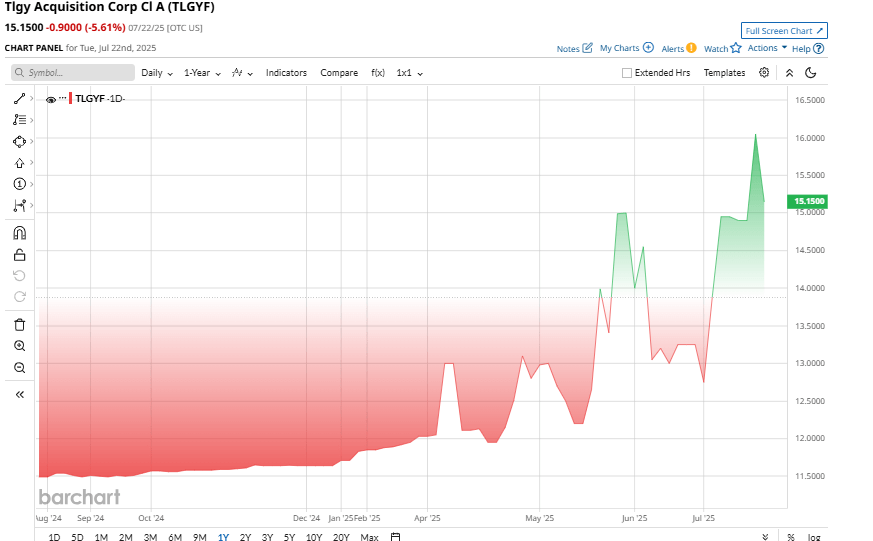This screenshot has height=541, width=873.
Task: Click into the Symbol search field
Action: click(73, 72)
